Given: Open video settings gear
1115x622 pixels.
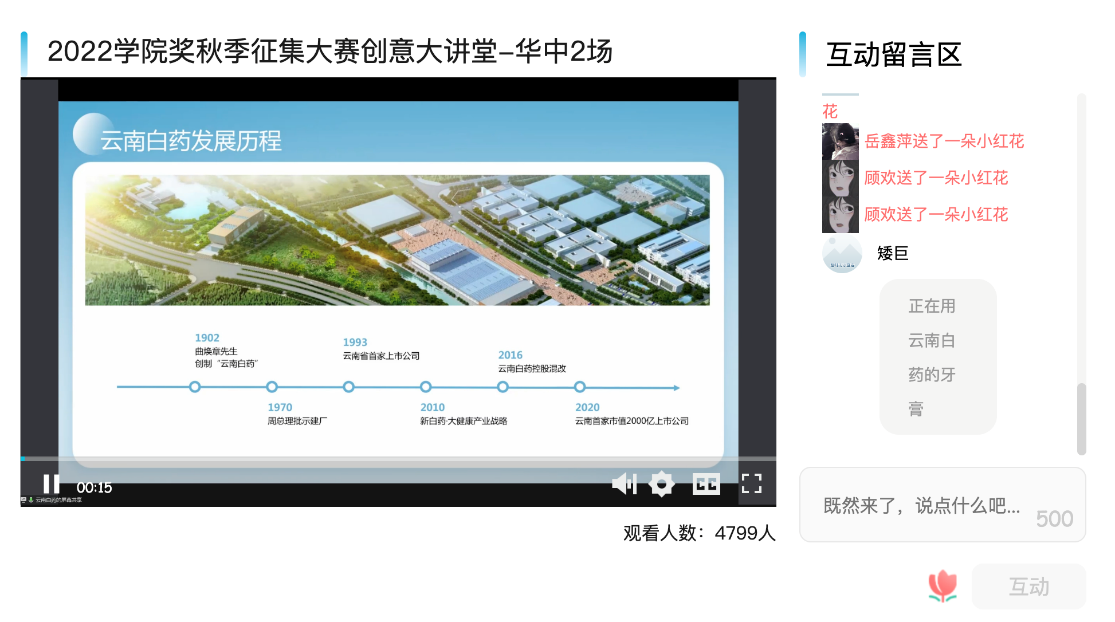Looking at the screenshot, I should [x=661, y=484].
